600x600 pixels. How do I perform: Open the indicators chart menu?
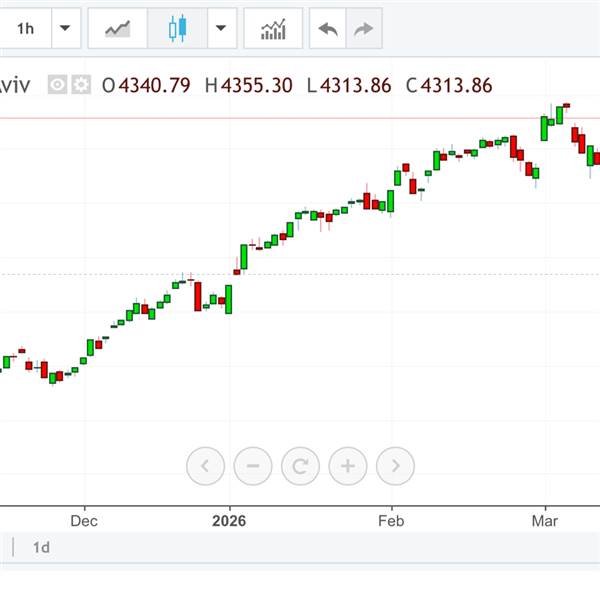[x=273, y=29]
